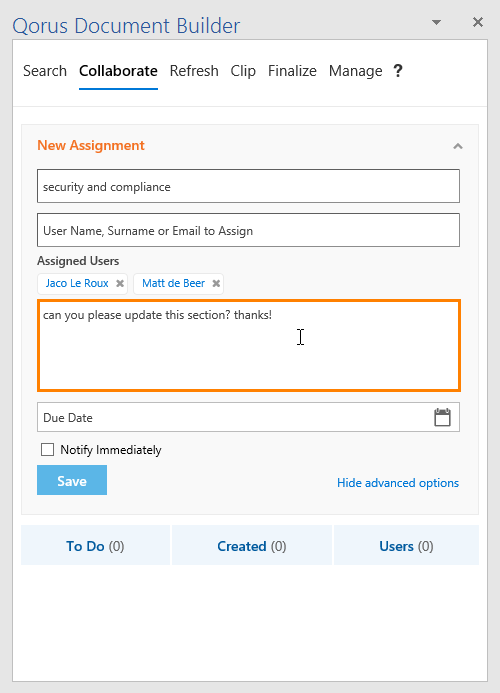Open the Refresh tab

(x=194, y=71)
